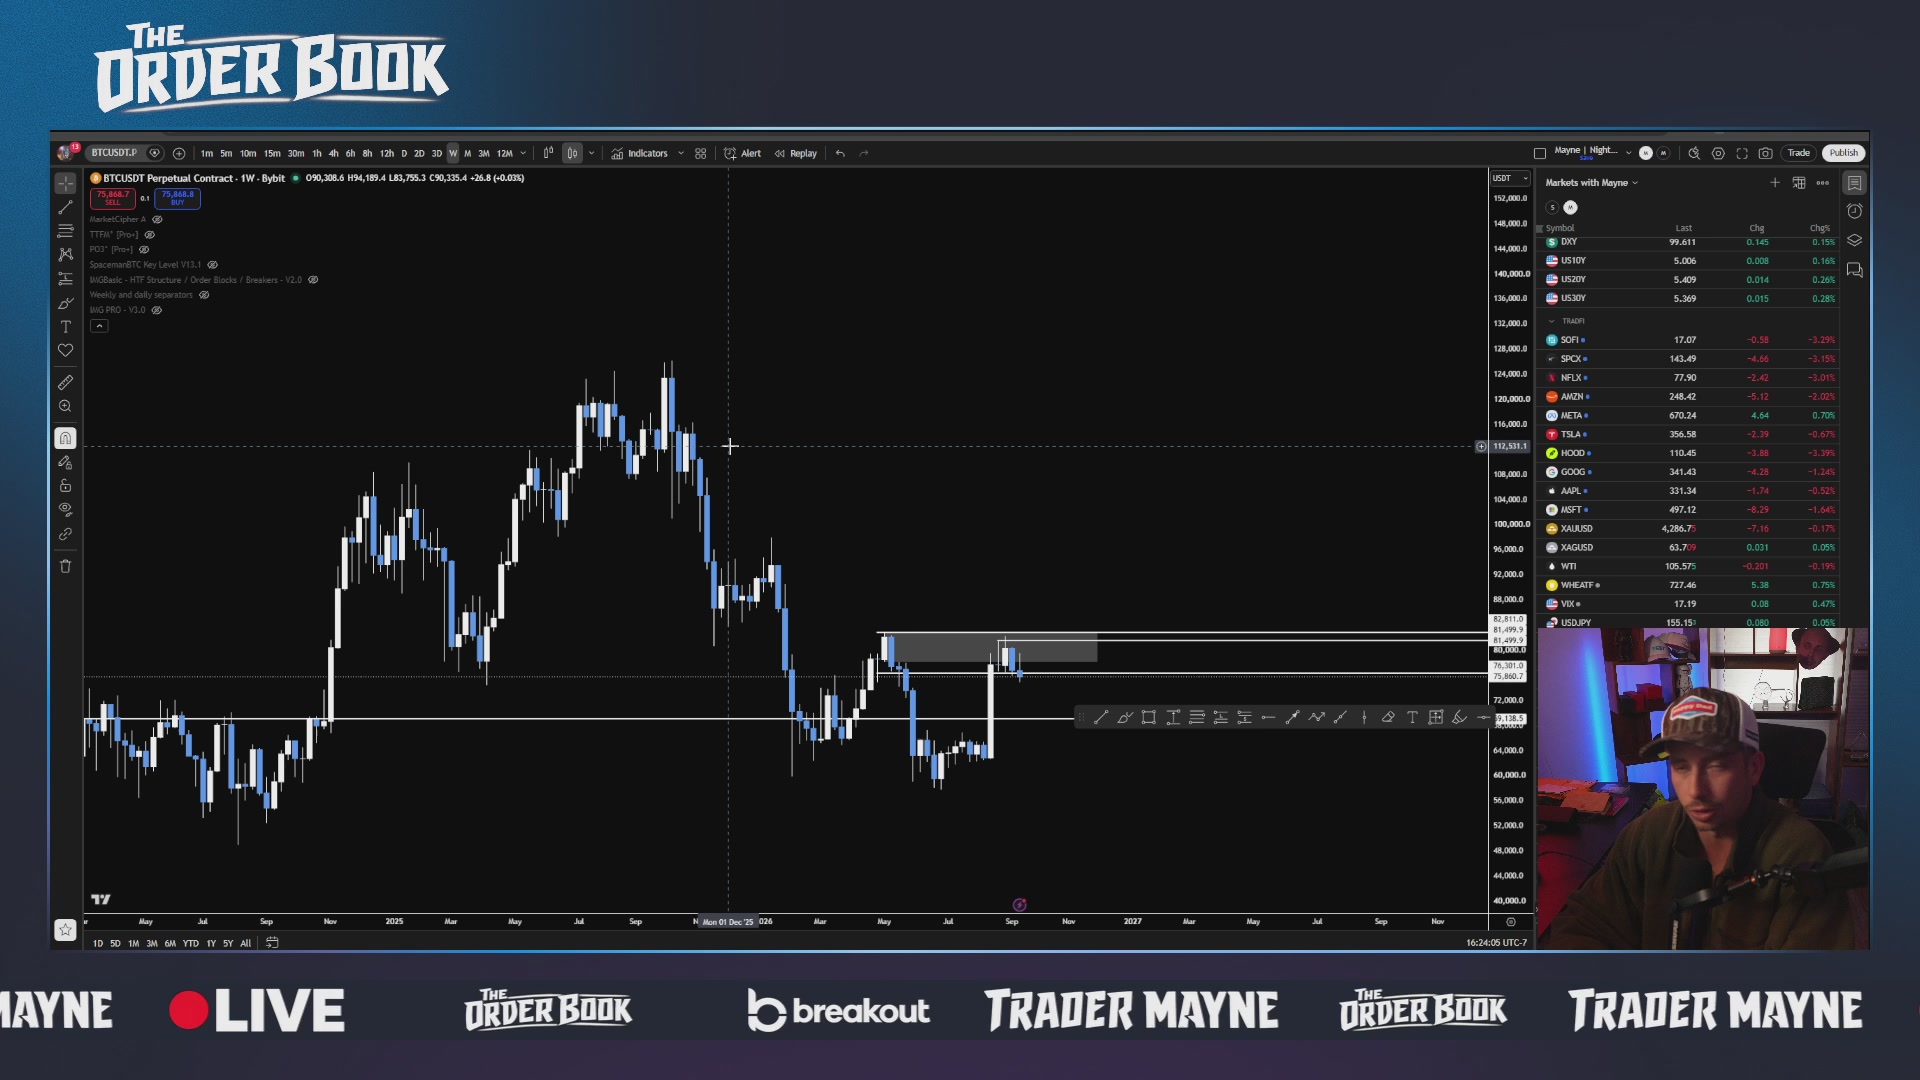Select the W weekly timeframe
Viewport: 1920px width, 1080px height.
point(453,153)
